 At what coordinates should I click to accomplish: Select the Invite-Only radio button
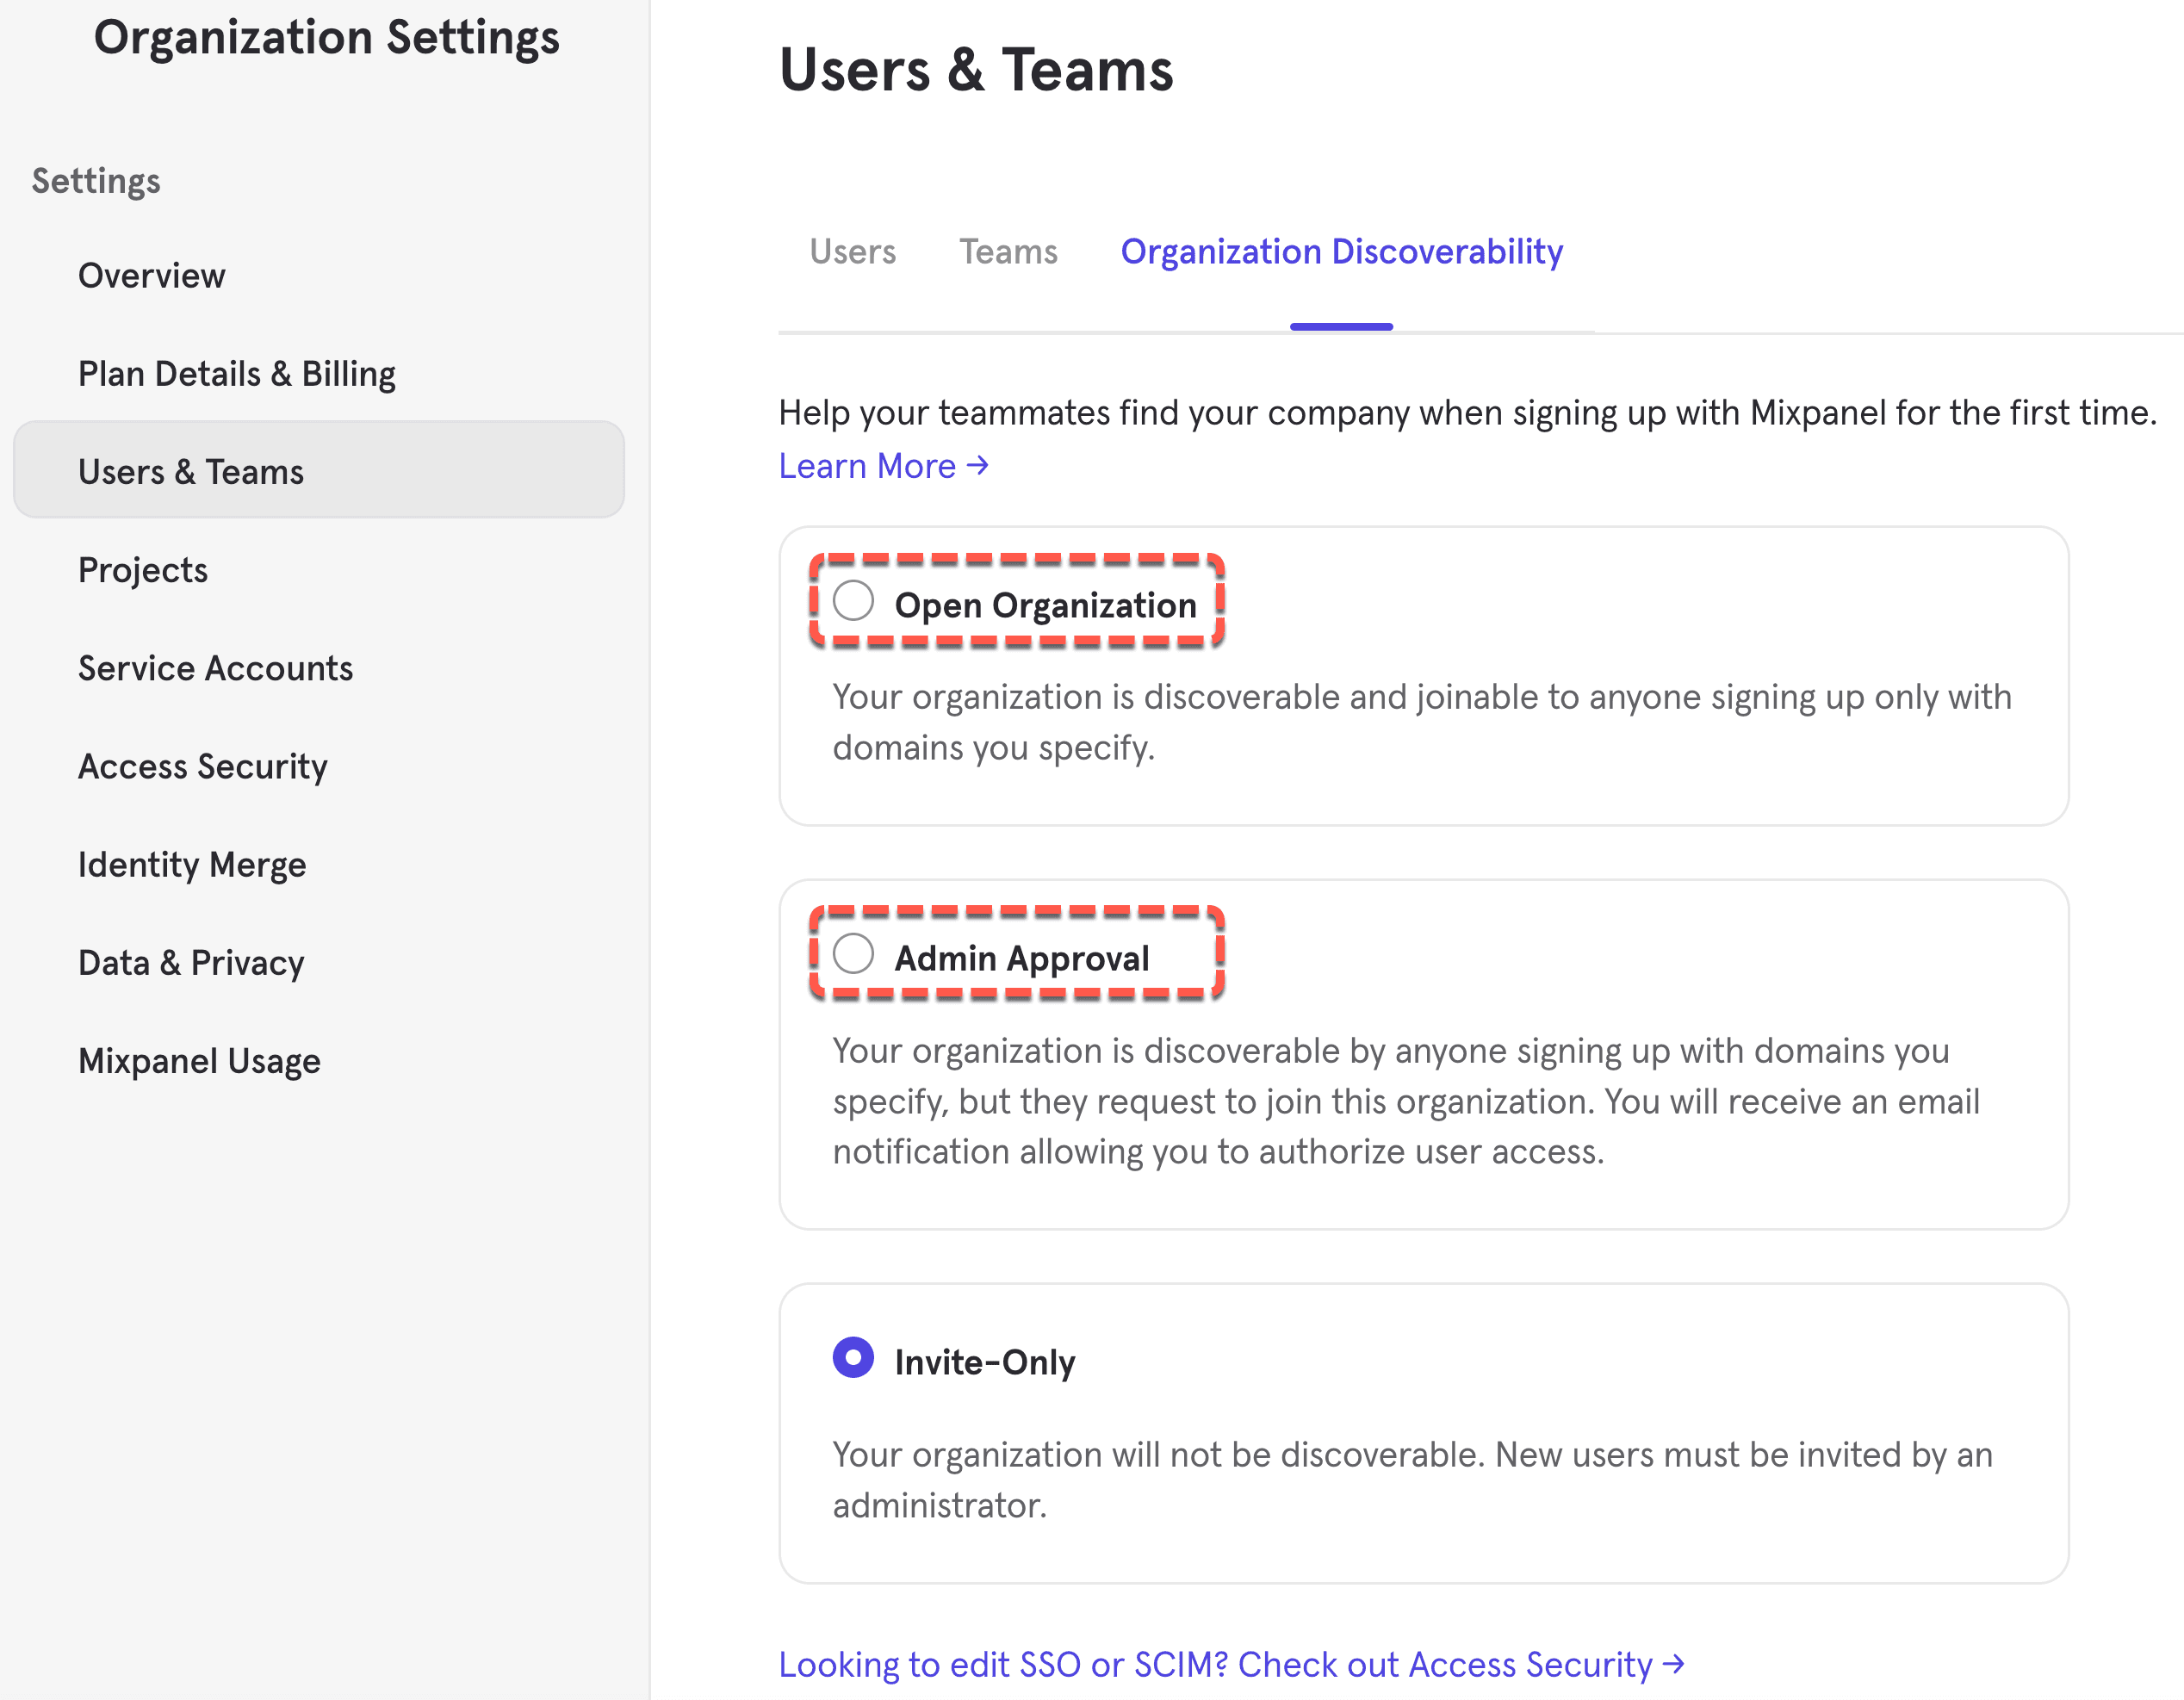tap(853, 1358)
